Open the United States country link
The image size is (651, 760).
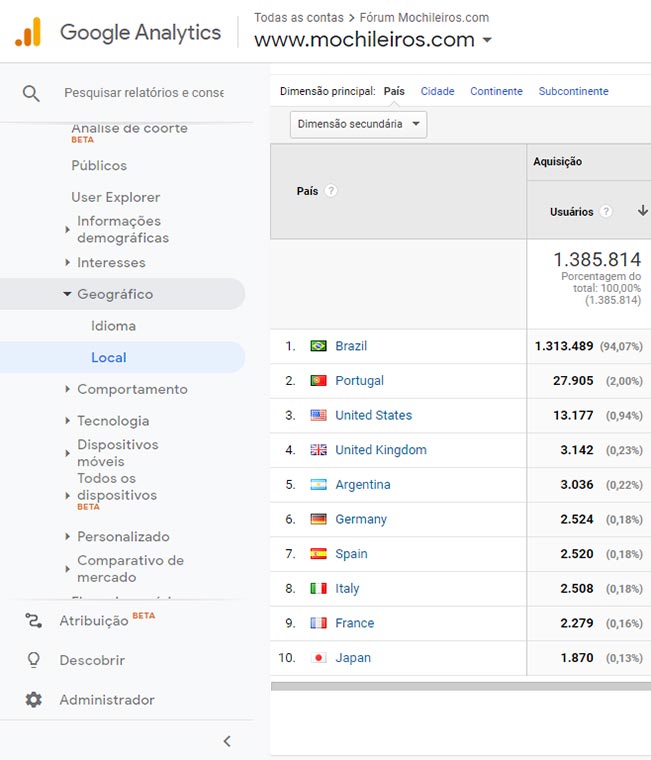373,415
